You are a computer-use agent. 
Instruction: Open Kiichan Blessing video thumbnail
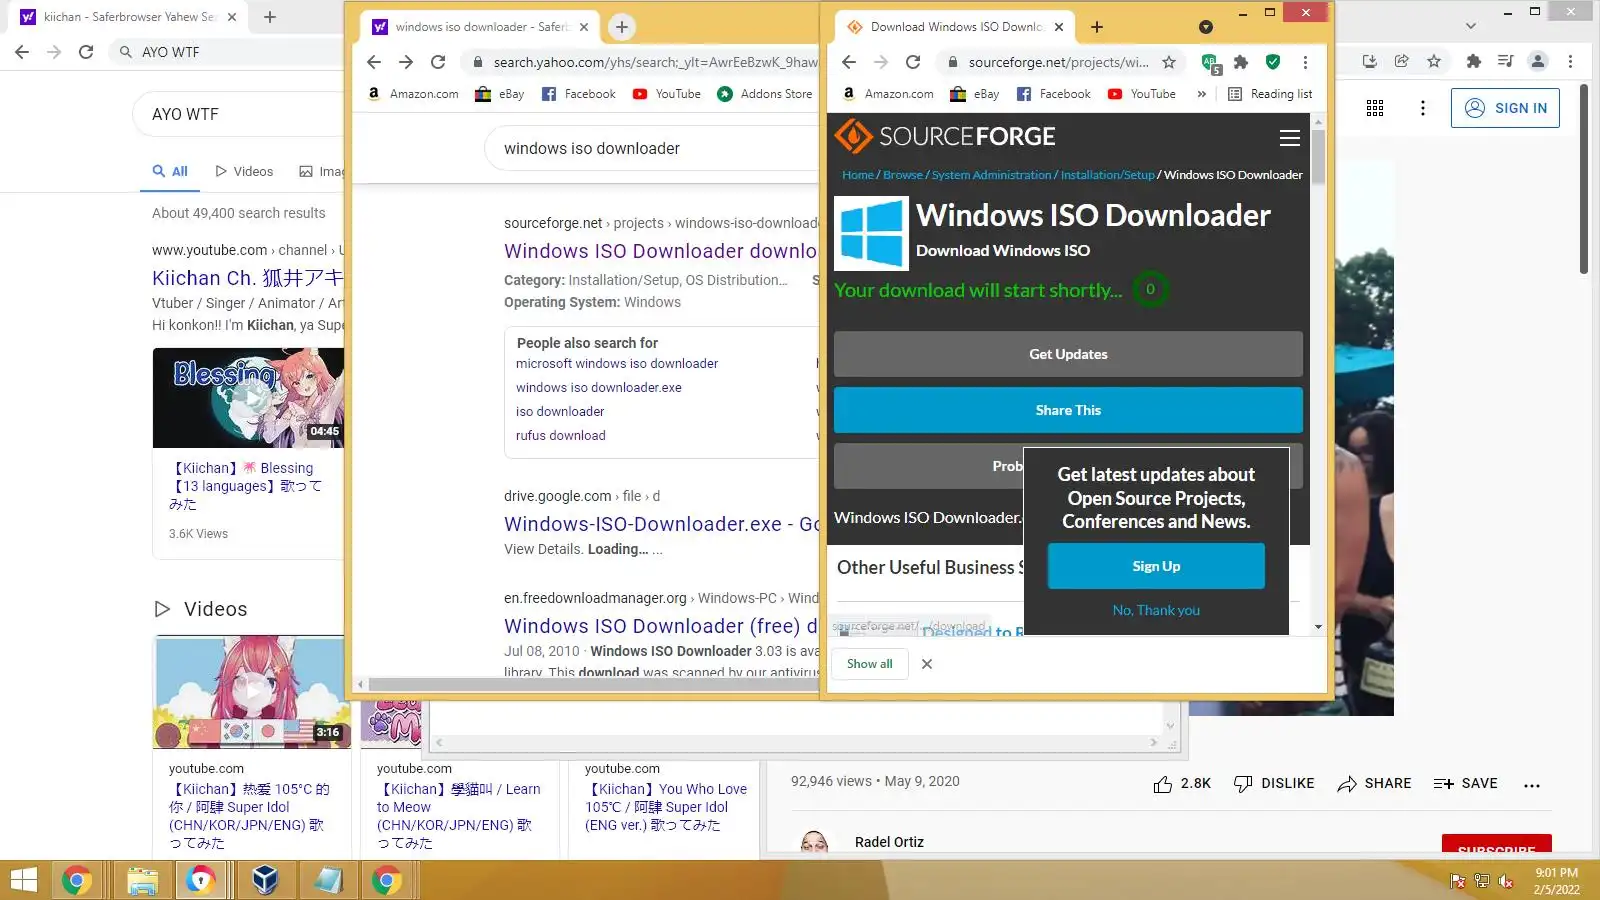tap(248, 398)
